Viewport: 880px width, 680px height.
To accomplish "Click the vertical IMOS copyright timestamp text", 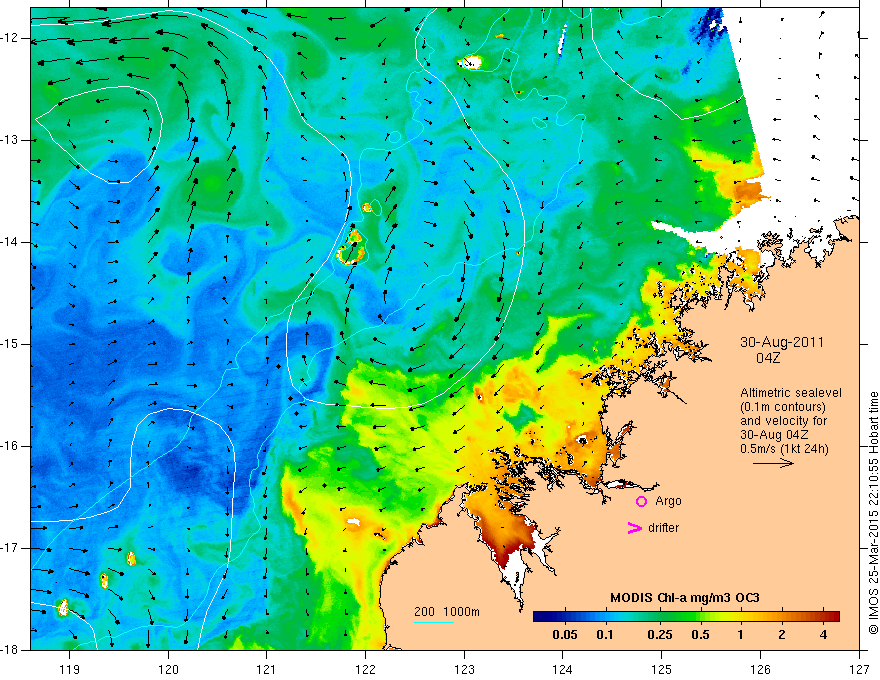I will coord(873,513).
